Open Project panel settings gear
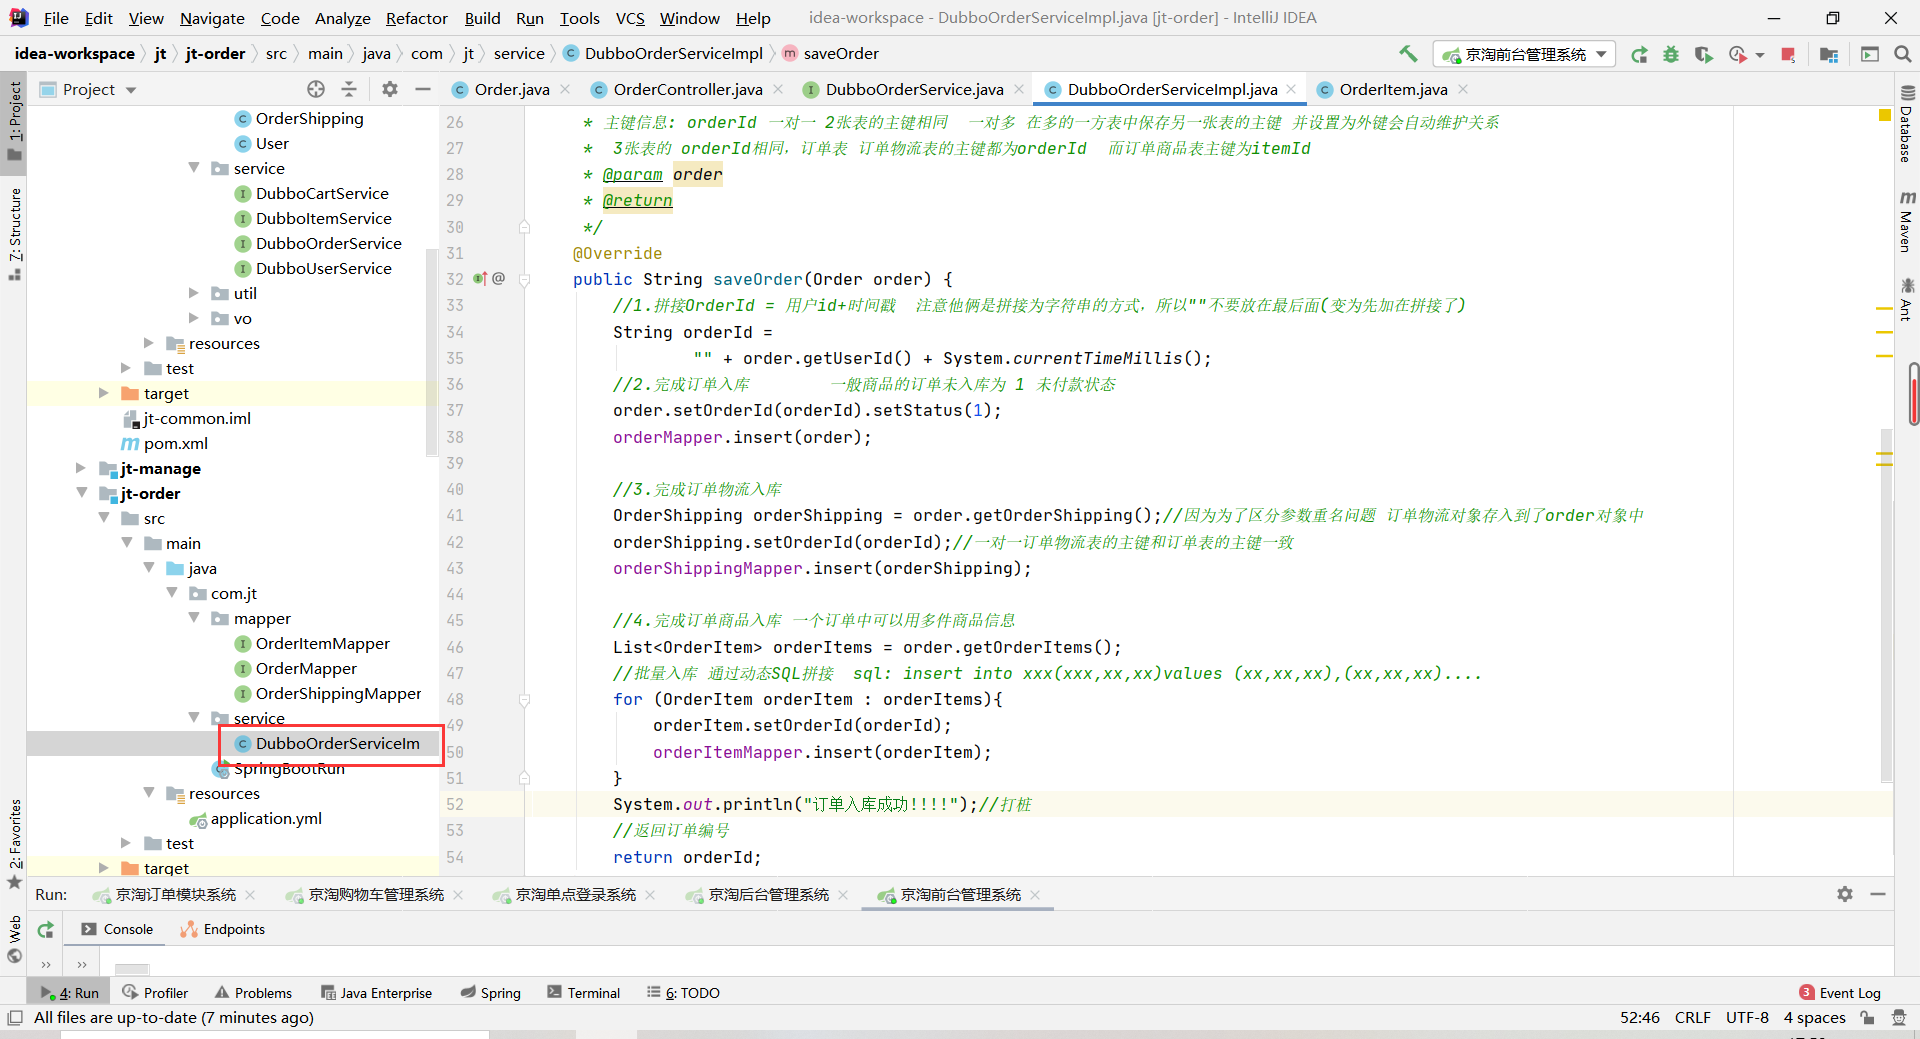 (x=390, y=89)
